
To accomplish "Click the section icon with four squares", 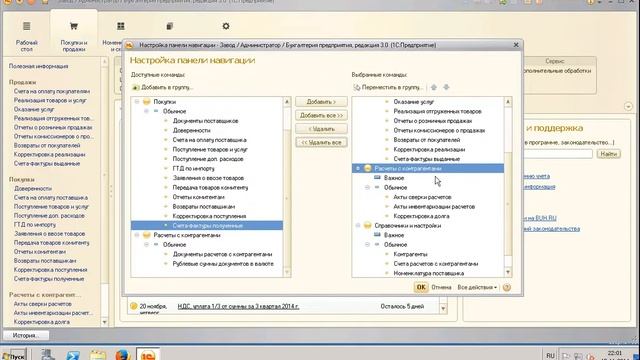I will point(121,26).
